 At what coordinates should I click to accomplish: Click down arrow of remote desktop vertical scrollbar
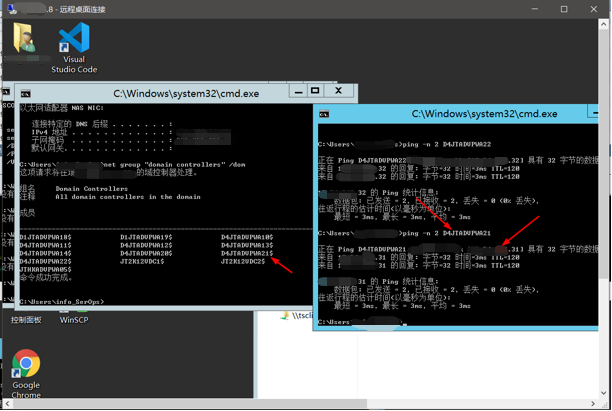click(605, 394)
